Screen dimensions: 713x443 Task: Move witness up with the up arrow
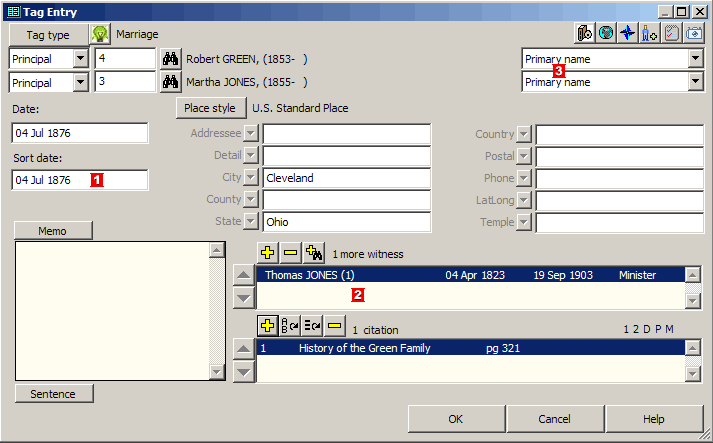(244, 275)
